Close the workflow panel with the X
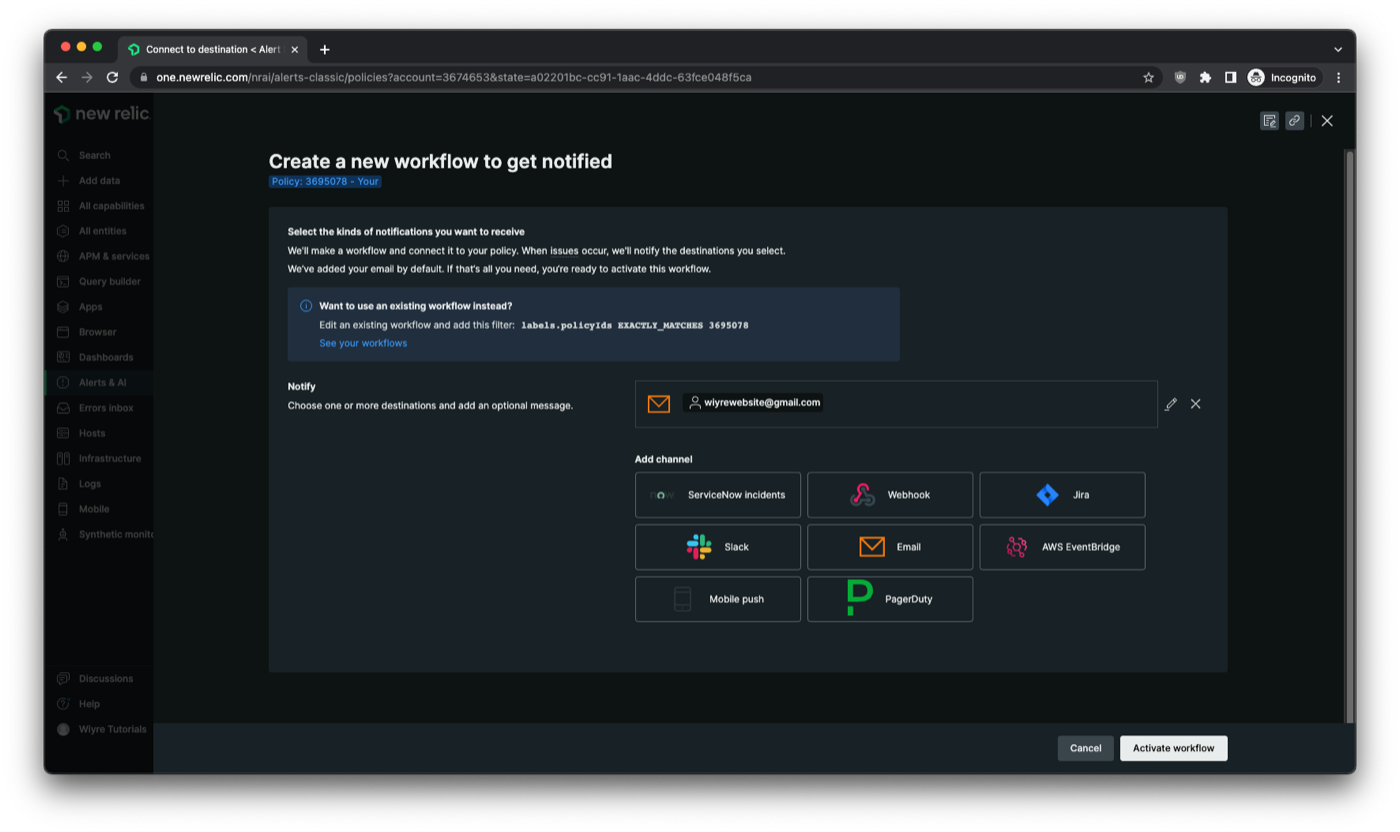This screenshot has height=832, width=1400. pyautogui.click(x=1327, y=121)
